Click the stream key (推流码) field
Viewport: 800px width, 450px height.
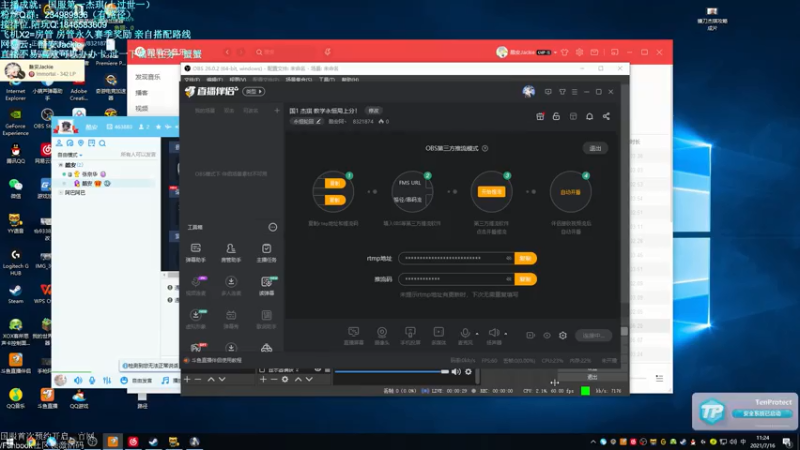tap(457, 279)
